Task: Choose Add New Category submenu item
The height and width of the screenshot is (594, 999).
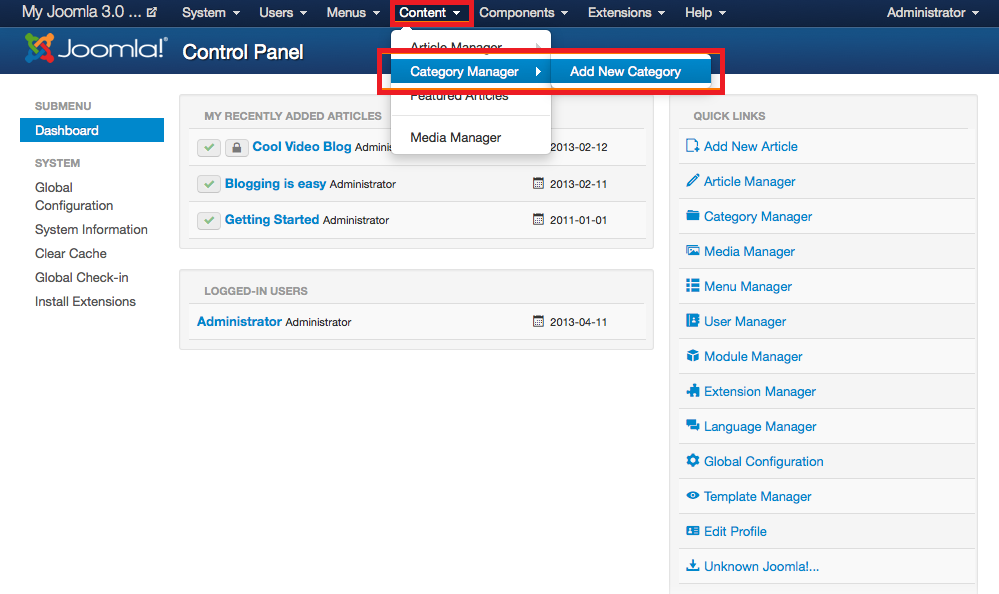Action: (631, 71)
